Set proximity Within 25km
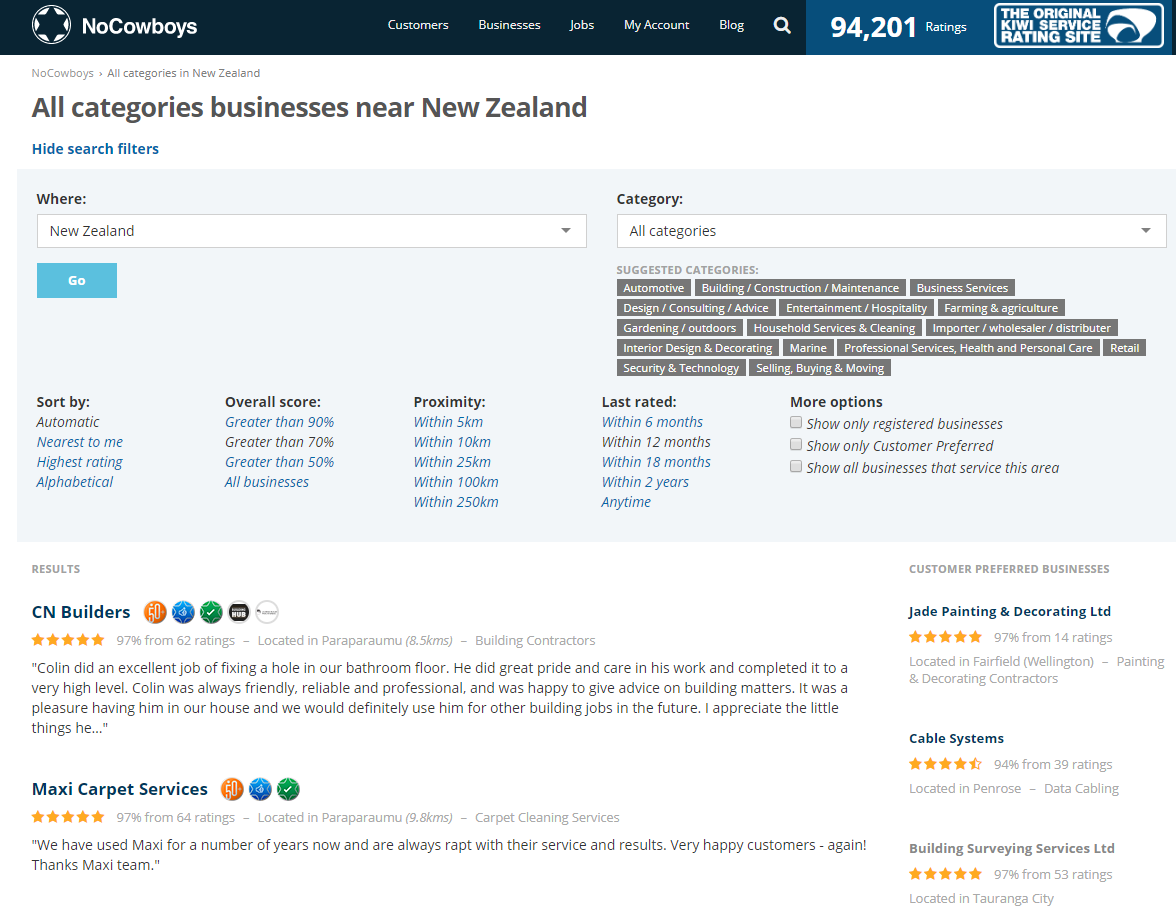Image resolution: width=1176 pixels, height=912 pixels. pos(452,462)
